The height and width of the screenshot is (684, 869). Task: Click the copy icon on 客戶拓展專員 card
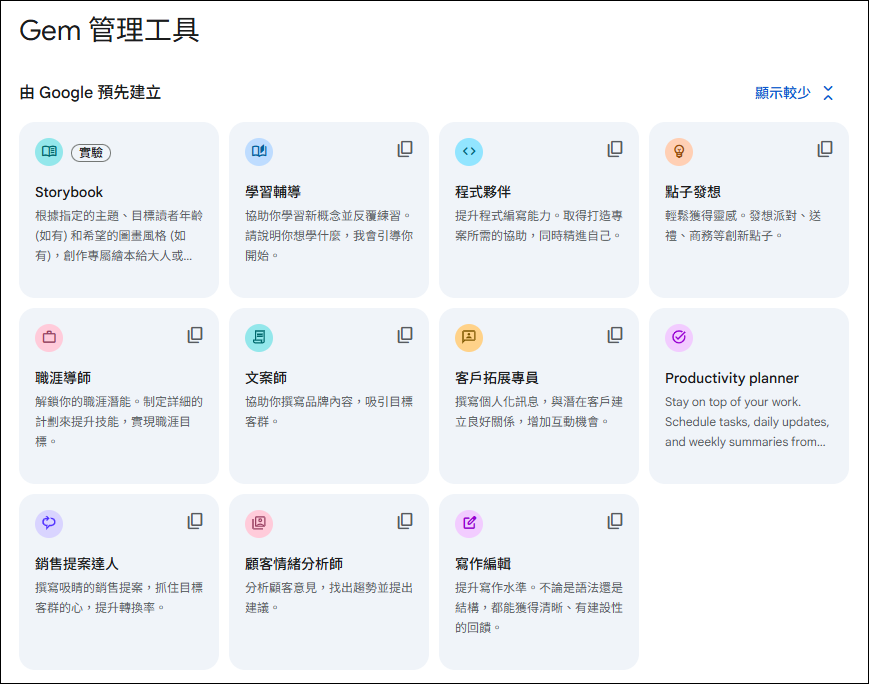pos(615,335)
